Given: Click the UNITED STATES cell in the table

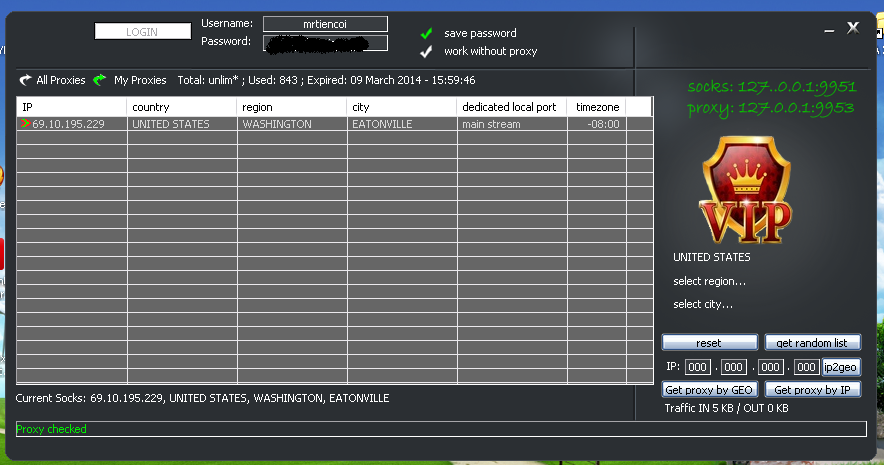Looking at the screenshot, I should pos(182,124).
